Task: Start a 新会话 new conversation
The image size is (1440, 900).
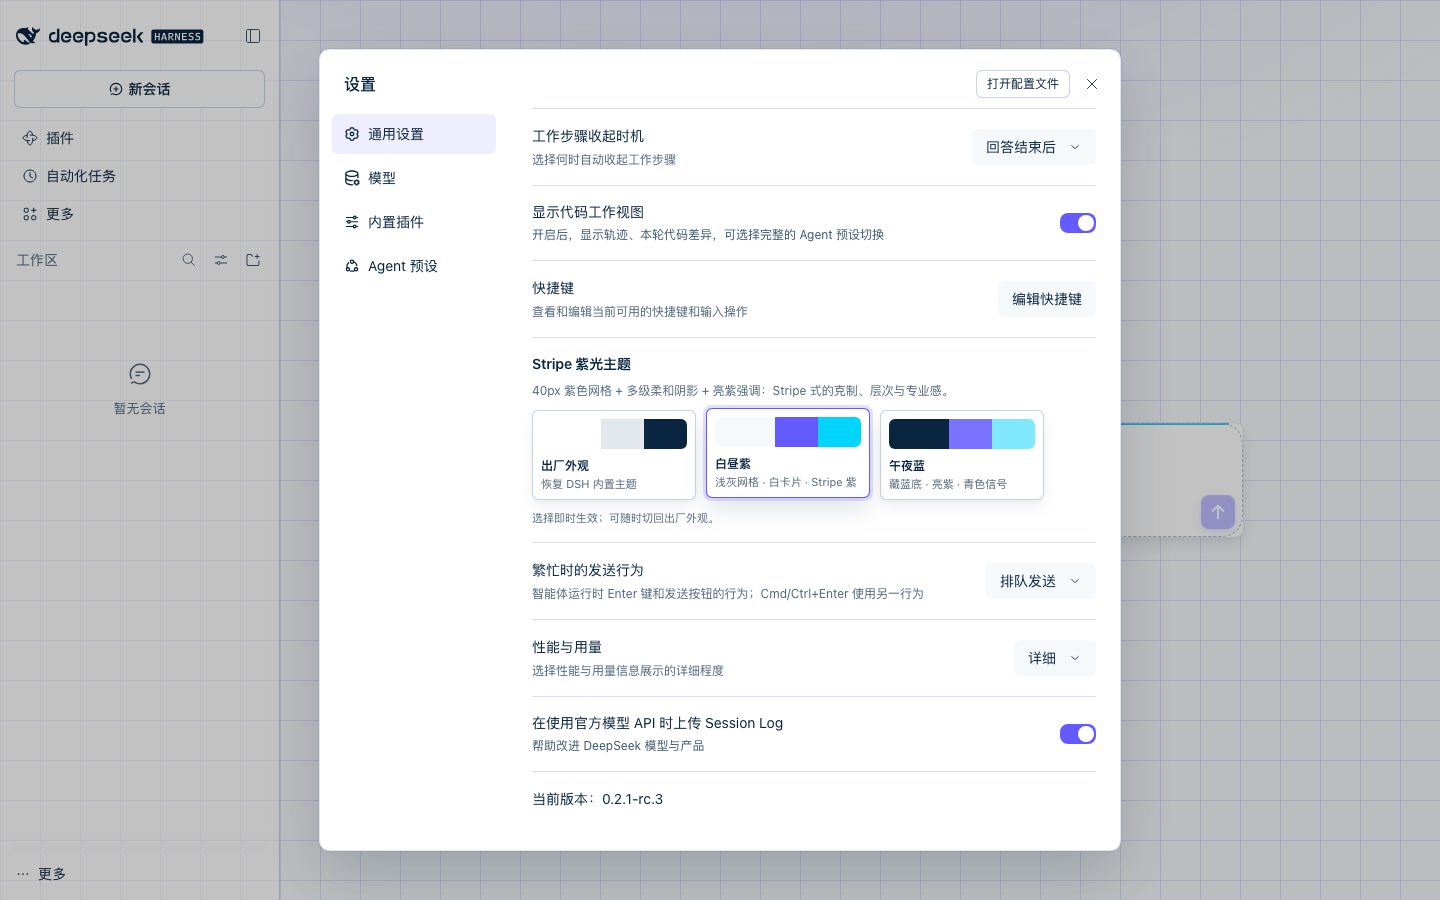Action: (x=139, y=89)
